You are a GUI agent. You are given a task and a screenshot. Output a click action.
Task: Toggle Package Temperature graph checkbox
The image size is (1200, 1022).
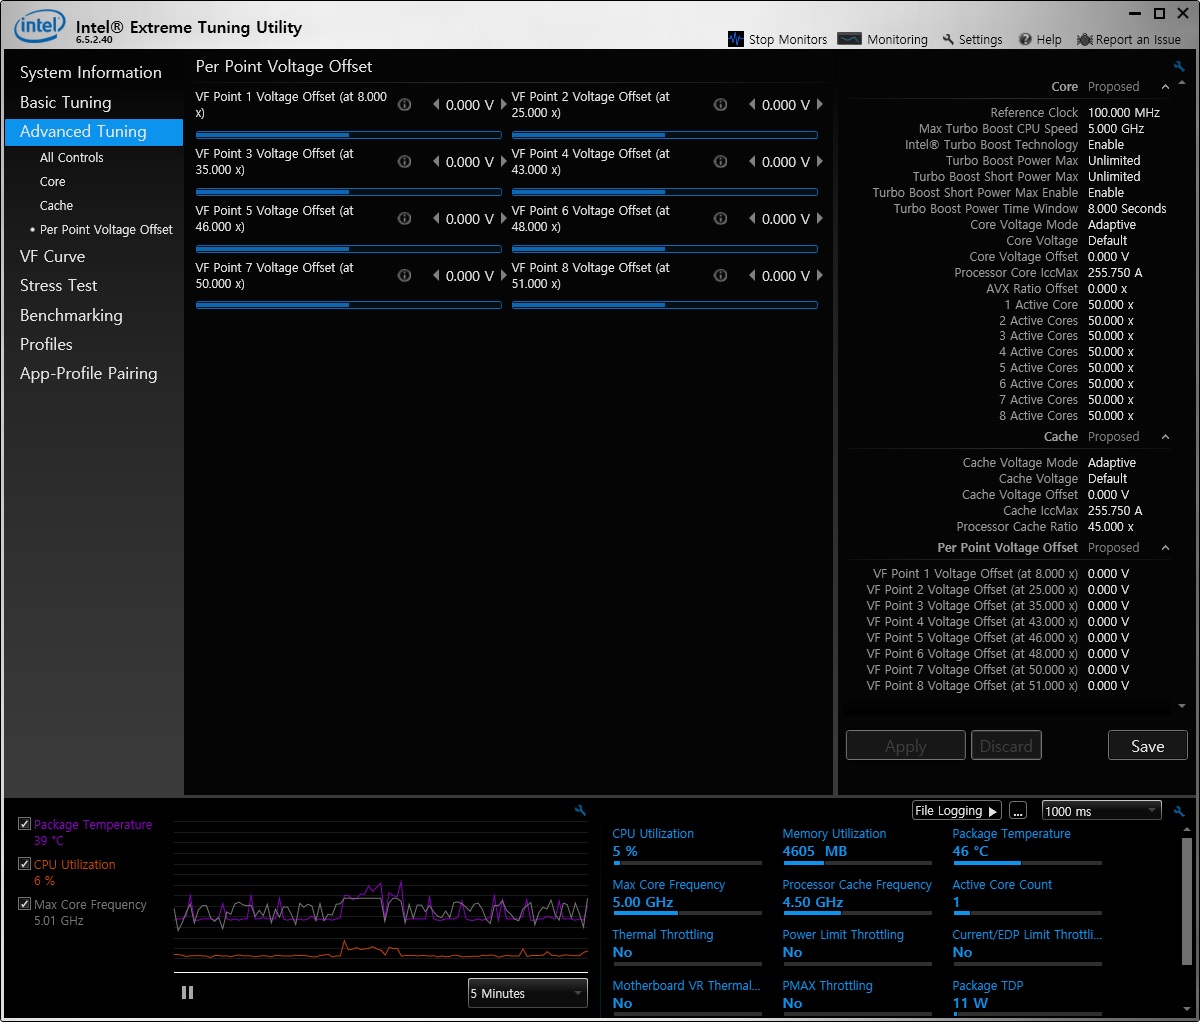(x=24, y=824)
